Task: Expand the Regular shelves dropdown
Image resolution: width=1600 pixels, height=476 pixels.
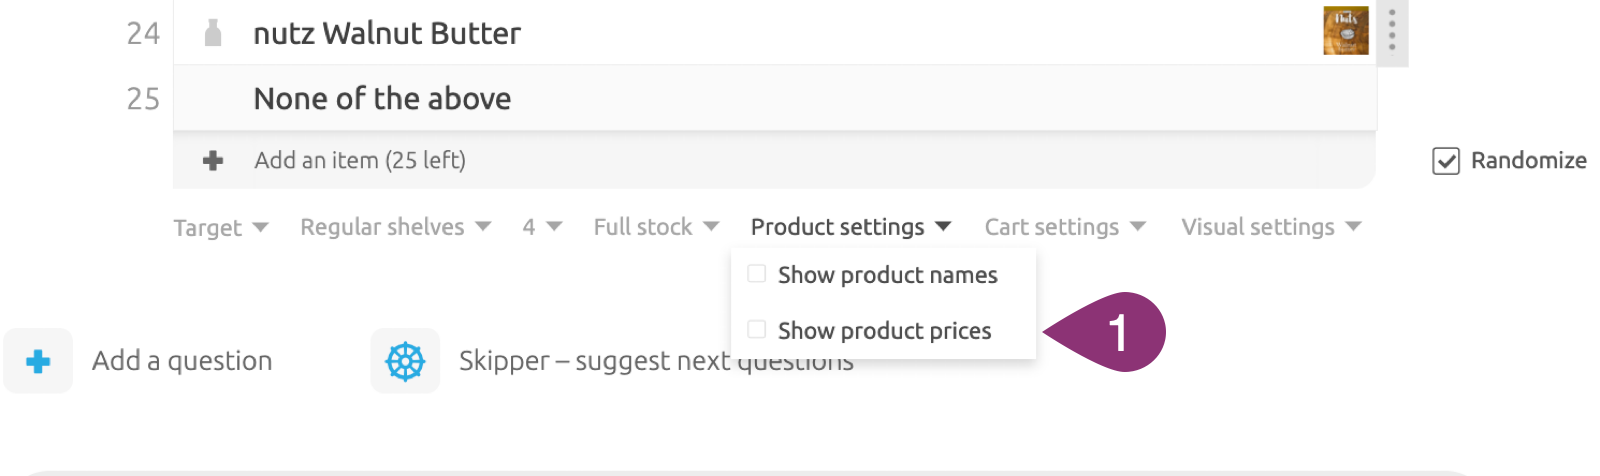Action: point(395,227)
